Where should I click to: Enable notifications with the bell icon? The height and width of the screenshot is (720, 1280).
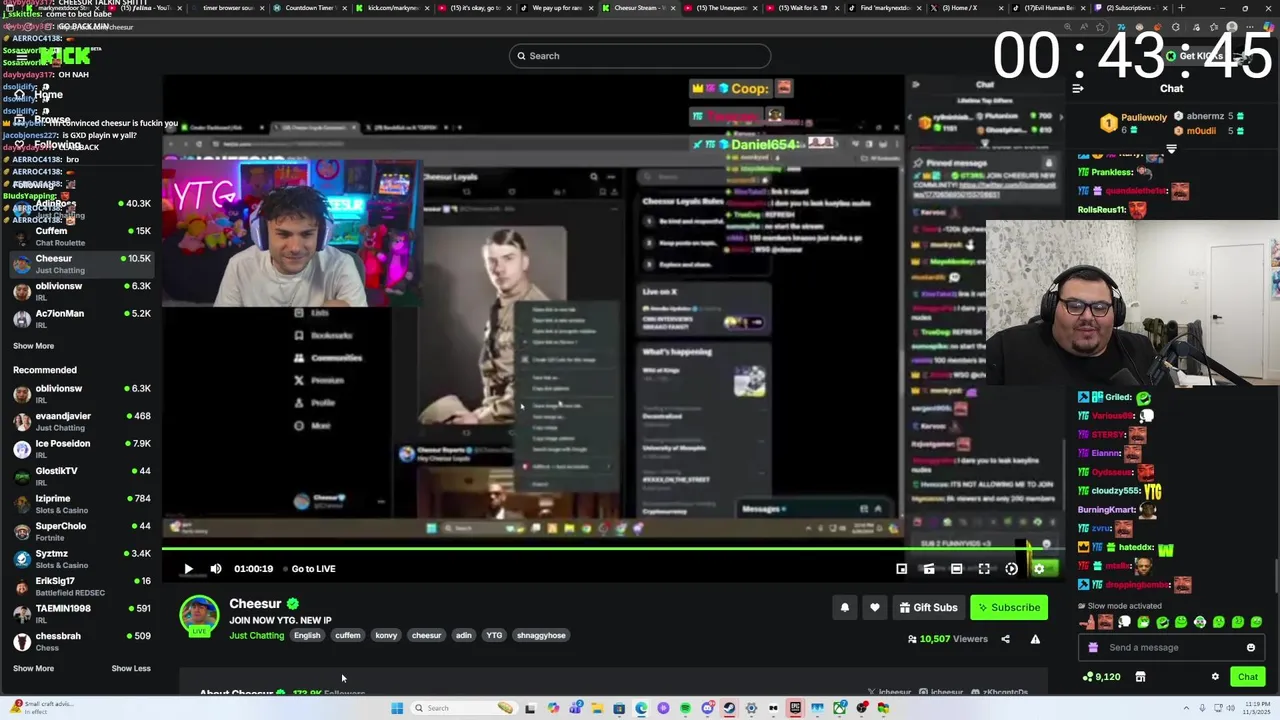pyautogui.click(x=845, y=607)
